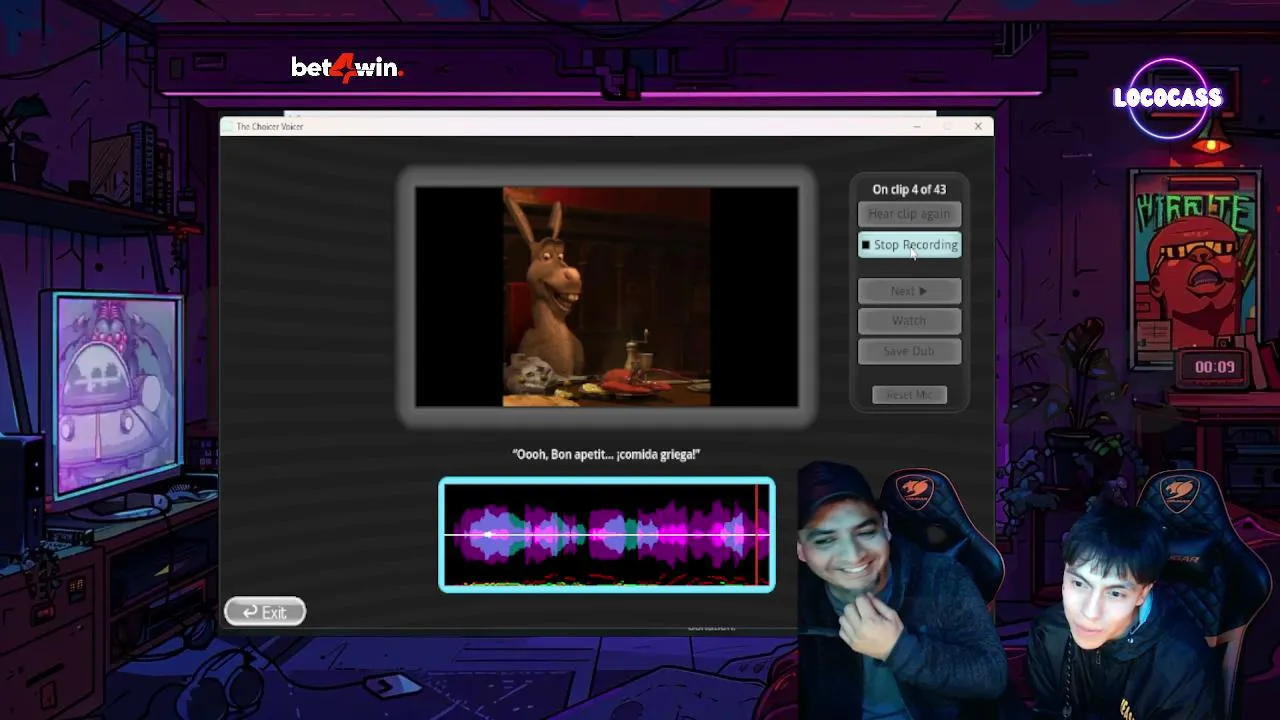
Task: Select the subtitle "Oooh, Bon apetit... ¡comida griega!"
Action: [x=606, y=454]
